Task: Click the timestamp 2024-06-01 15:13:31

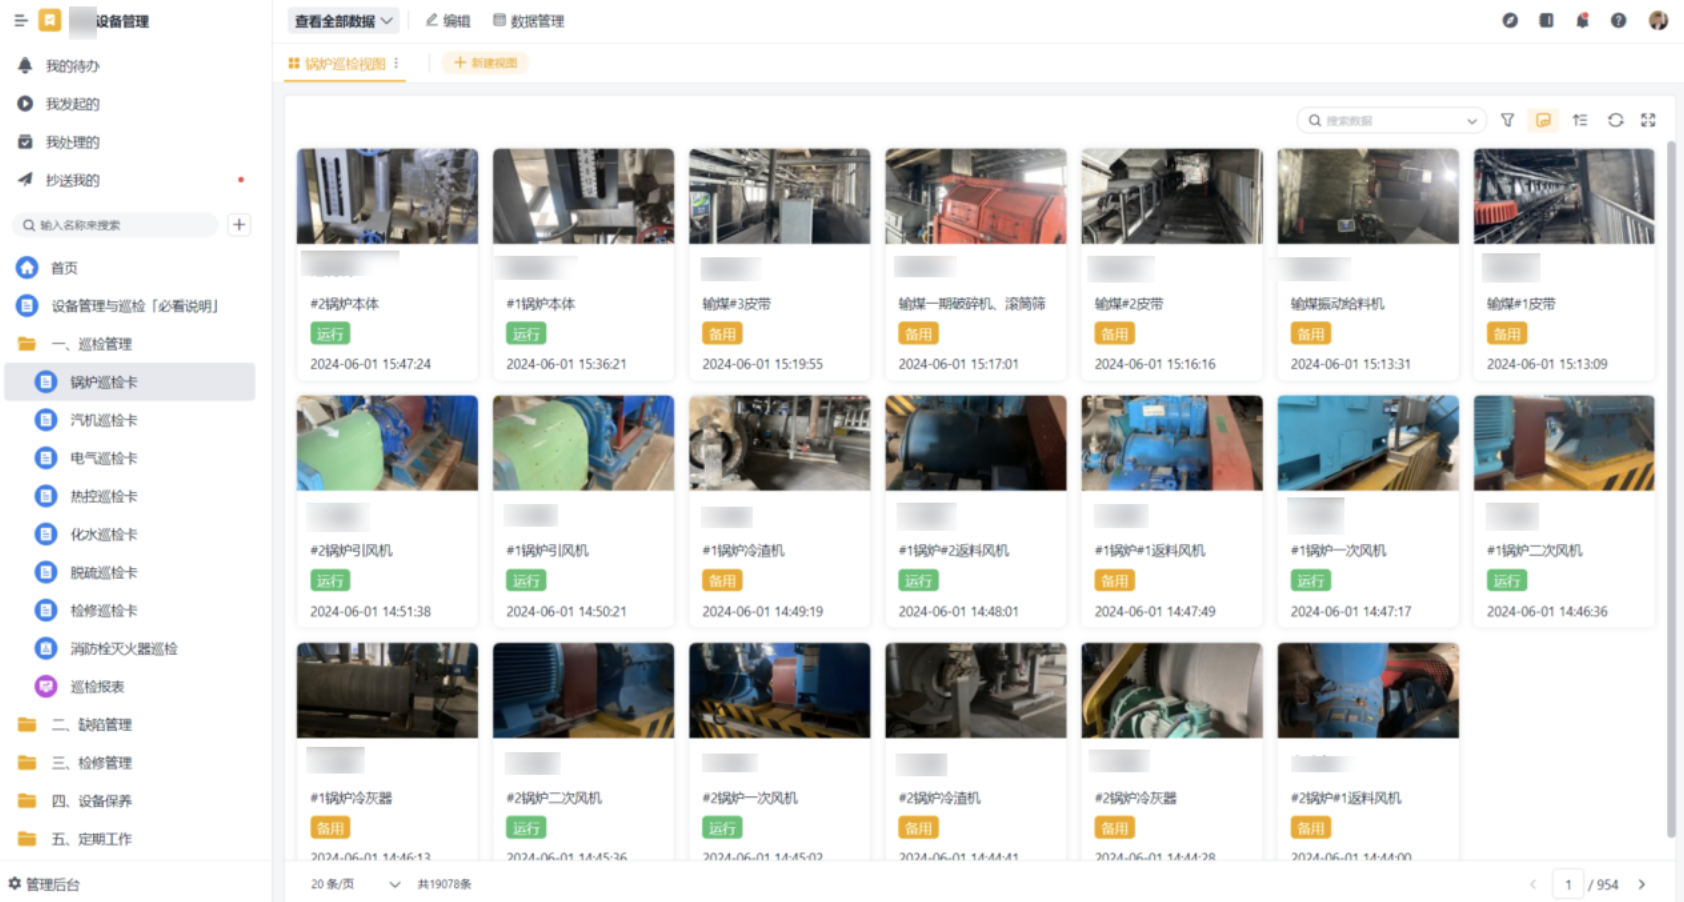Action: (1350, 364)
